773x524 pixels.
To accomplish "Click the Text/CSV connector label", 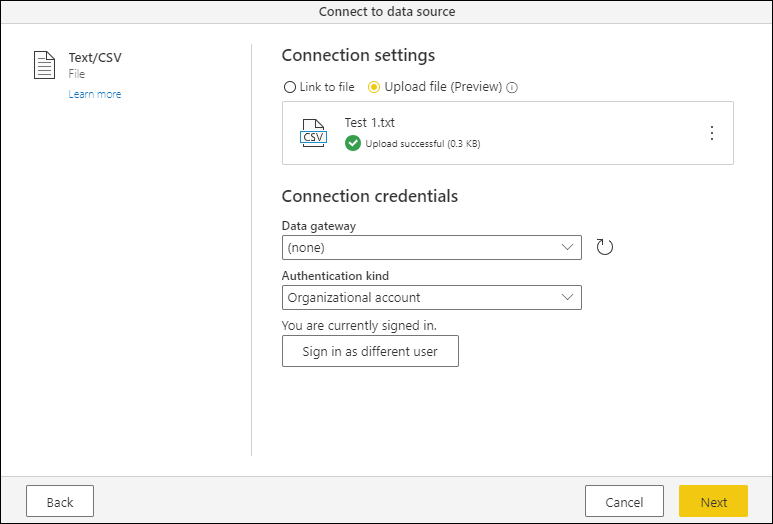I will point(95,58).
